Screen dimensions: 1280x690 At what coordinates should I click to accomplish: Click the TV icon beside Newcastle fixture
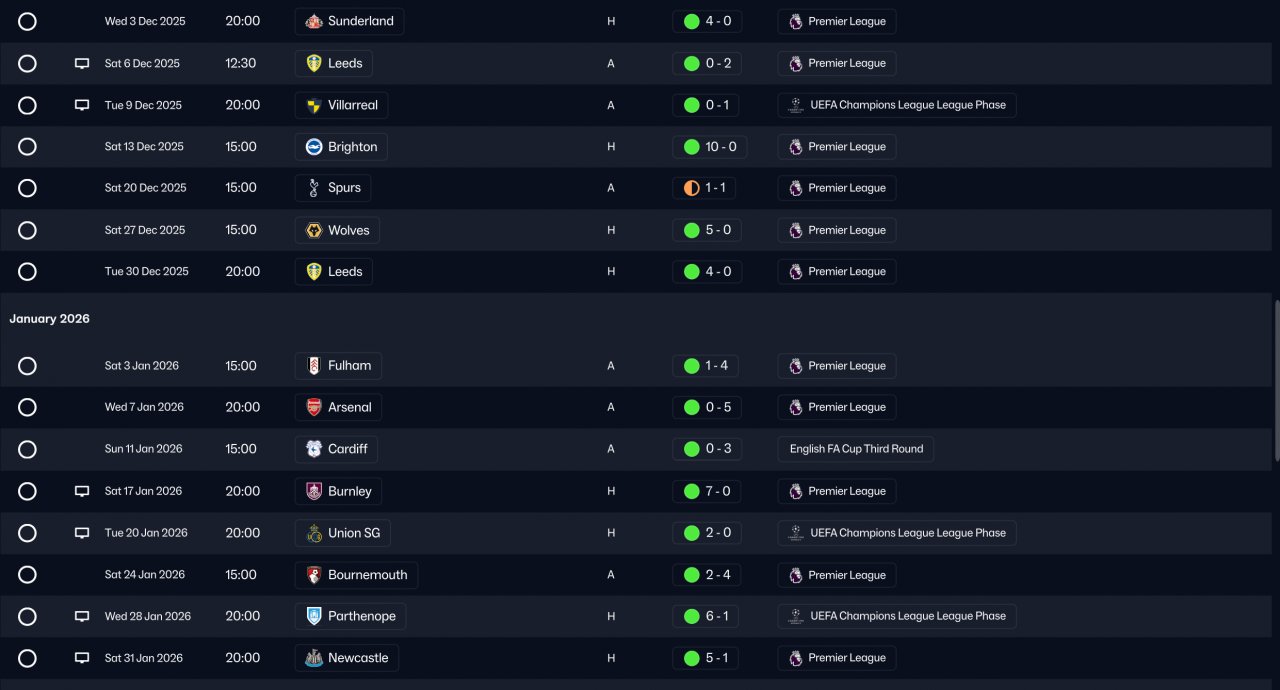(x=82, y=658)
